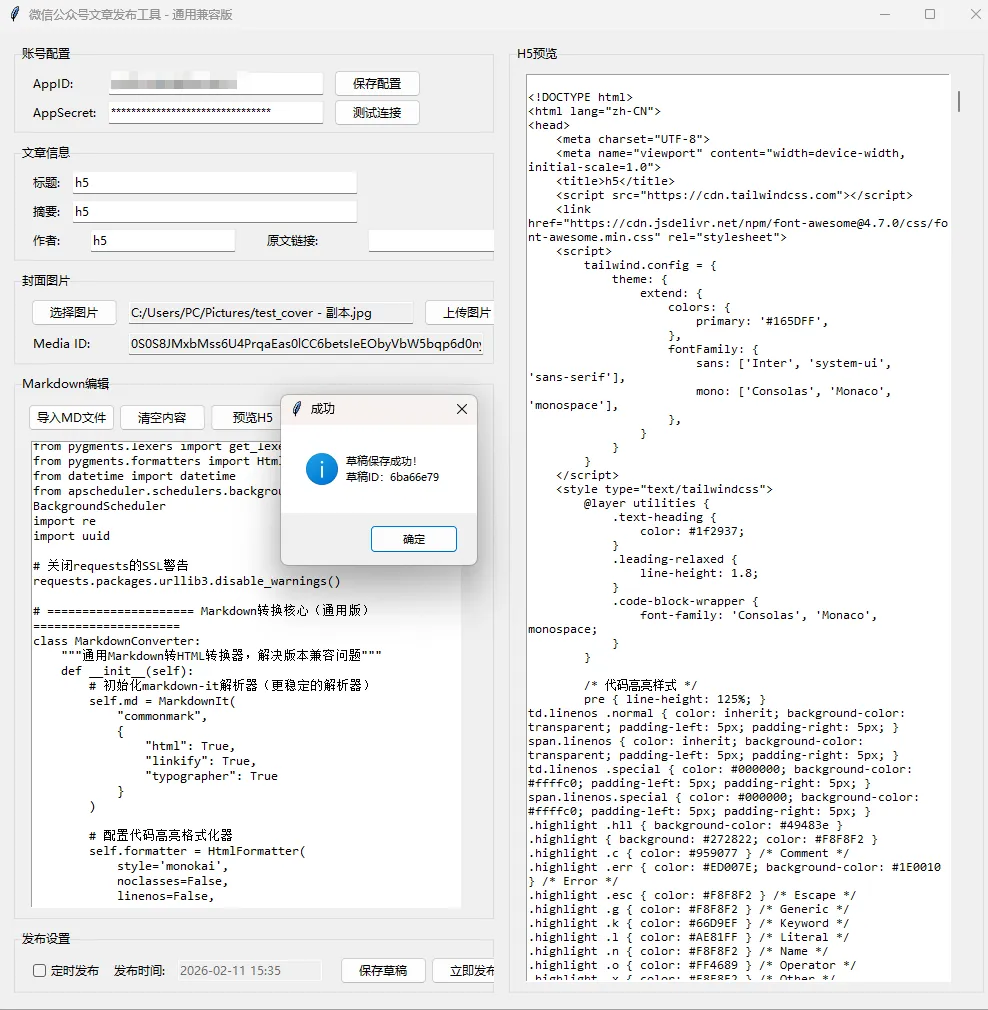Viewport: 988px width, 1010px height.
Task: Click the 导入MD文件 button
Action: [x=71, y=417]
